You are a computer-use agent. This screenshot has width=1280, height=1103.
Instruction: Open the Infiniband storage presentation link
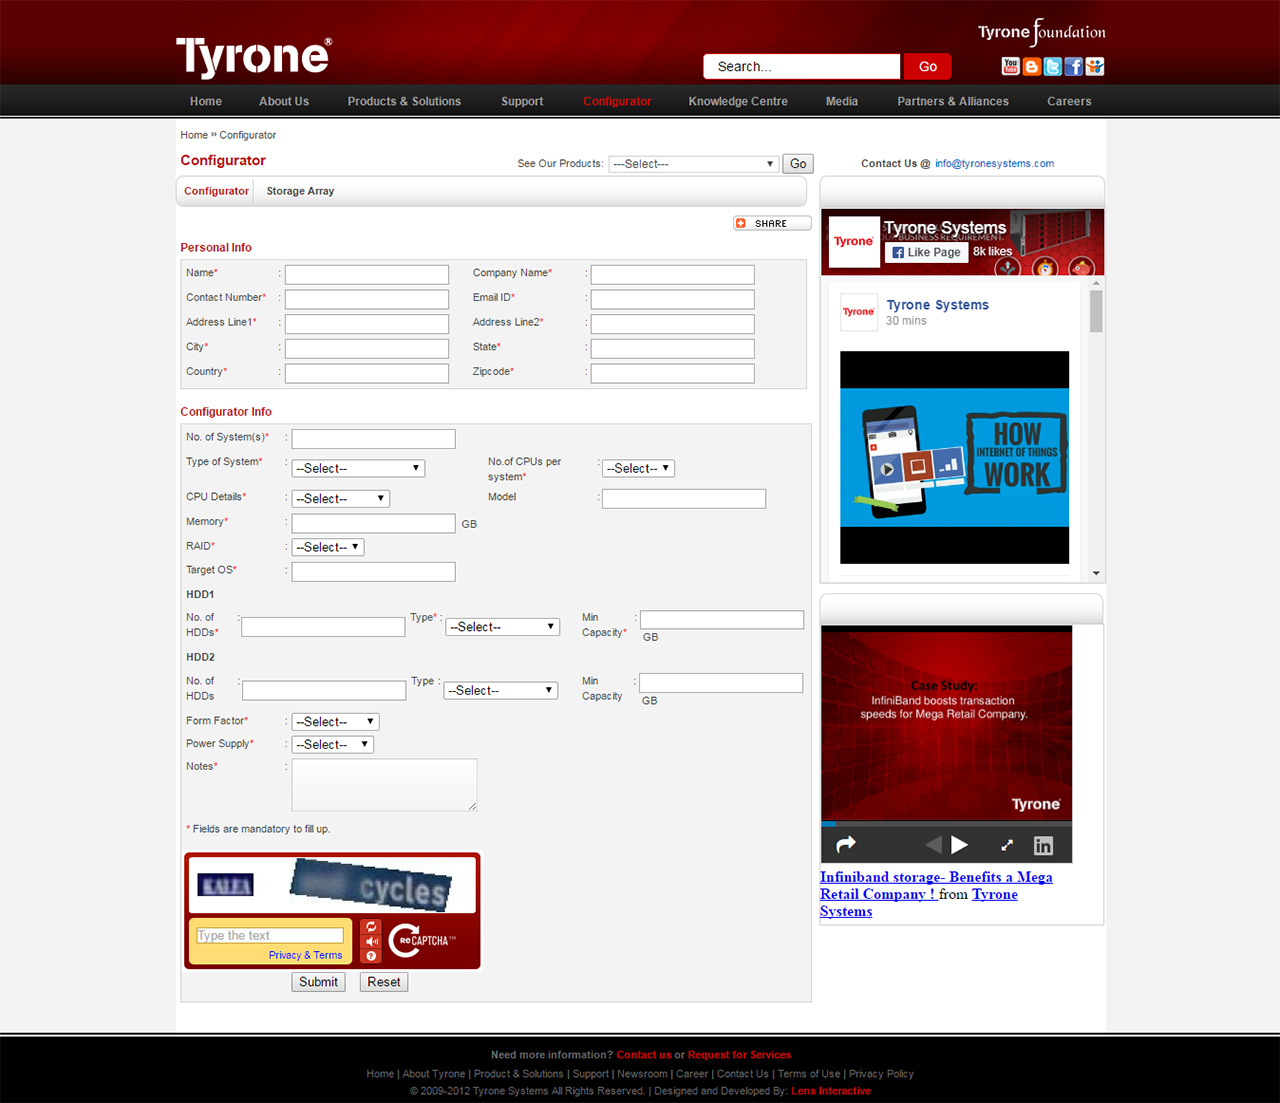(x=936, y=886)
